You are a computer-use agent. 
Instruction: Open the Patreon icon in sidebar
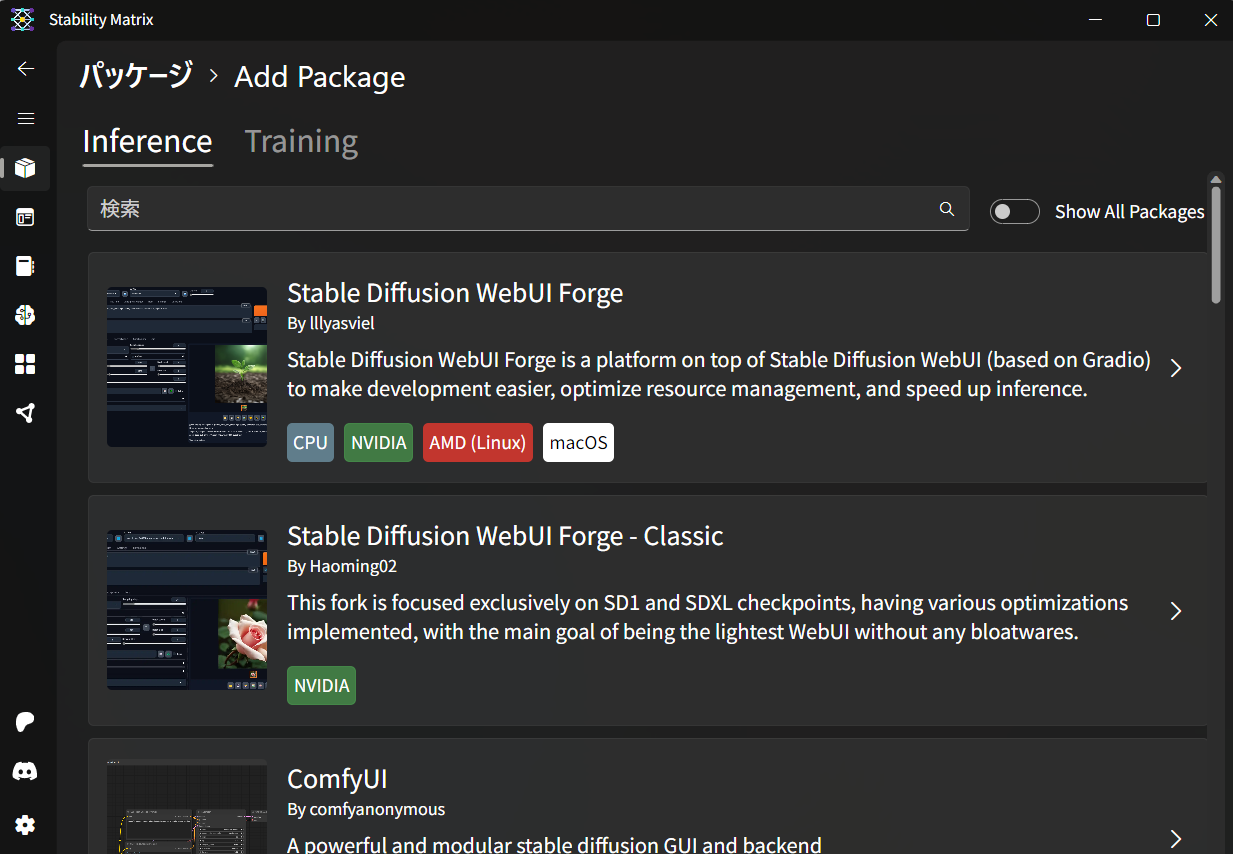pyautogui.click(x=26, y=722)
